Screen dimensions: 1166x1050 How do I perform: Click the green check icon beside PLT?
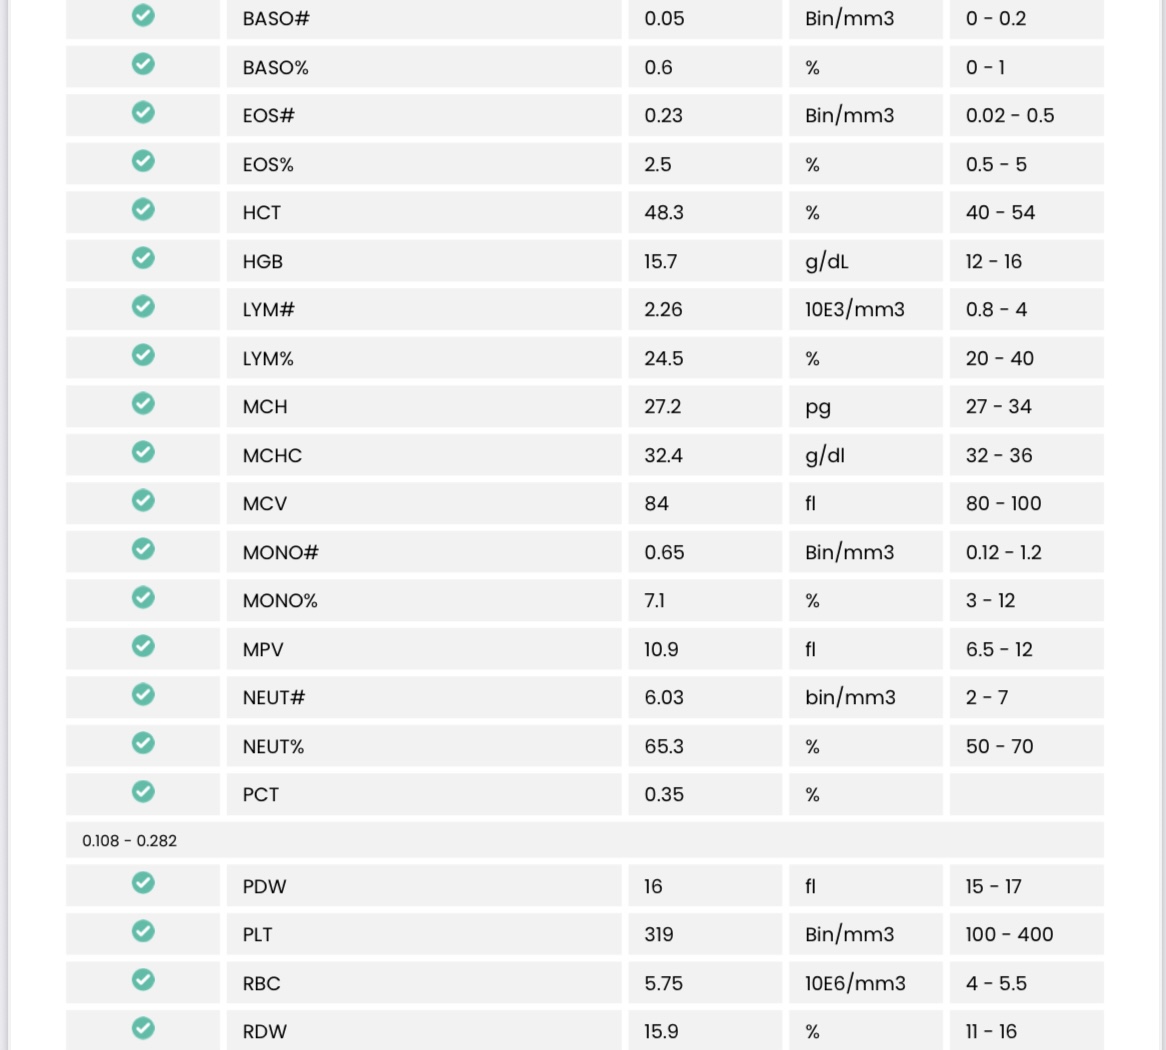[143, 931]
